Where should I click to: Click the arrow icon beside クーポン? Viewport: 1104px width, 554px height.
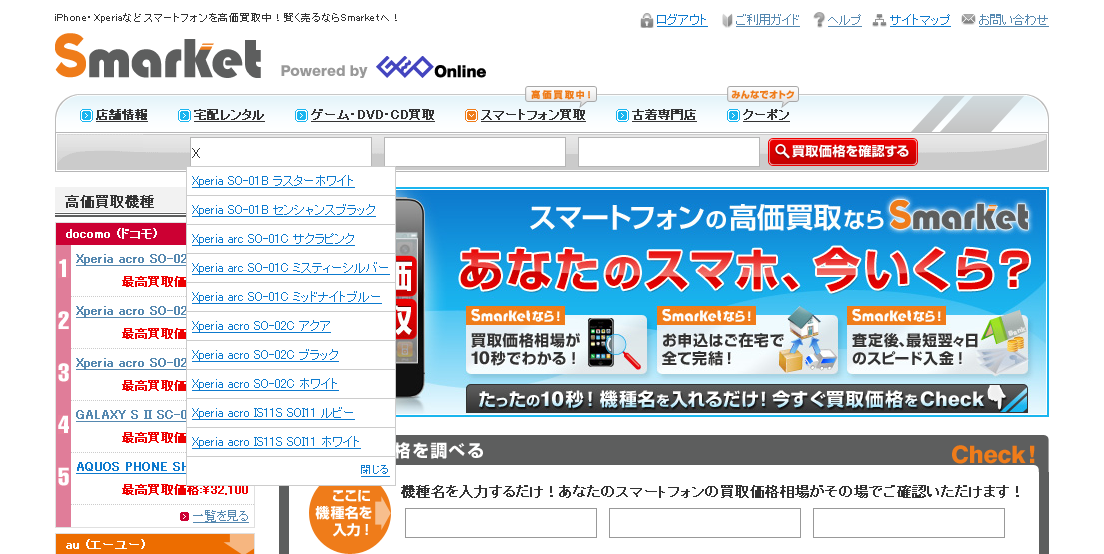[733, 115]
